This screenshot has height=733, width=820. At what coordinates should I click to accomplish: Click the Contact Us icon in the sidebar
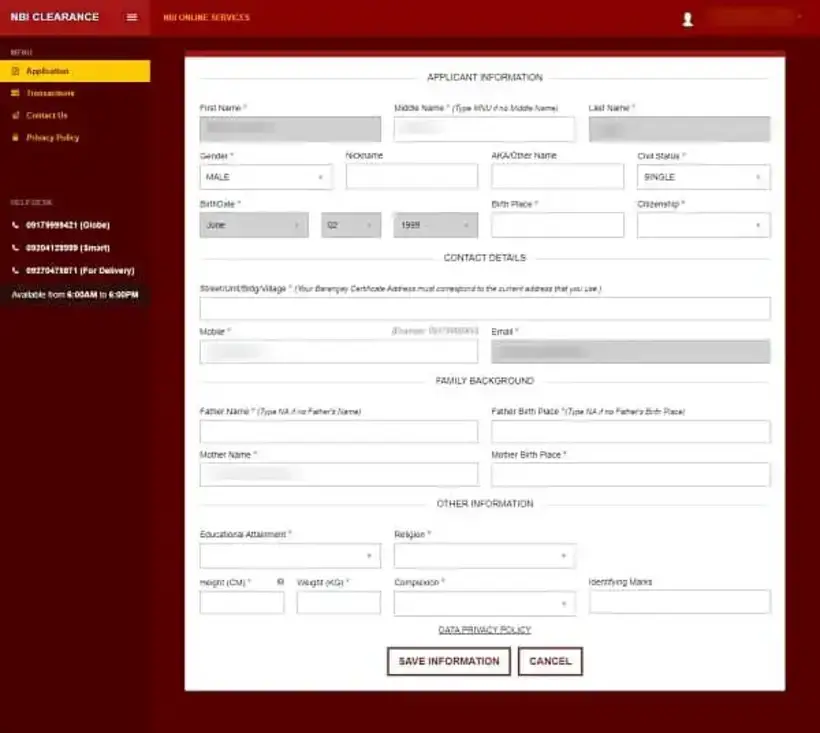(x=14, y=114)
